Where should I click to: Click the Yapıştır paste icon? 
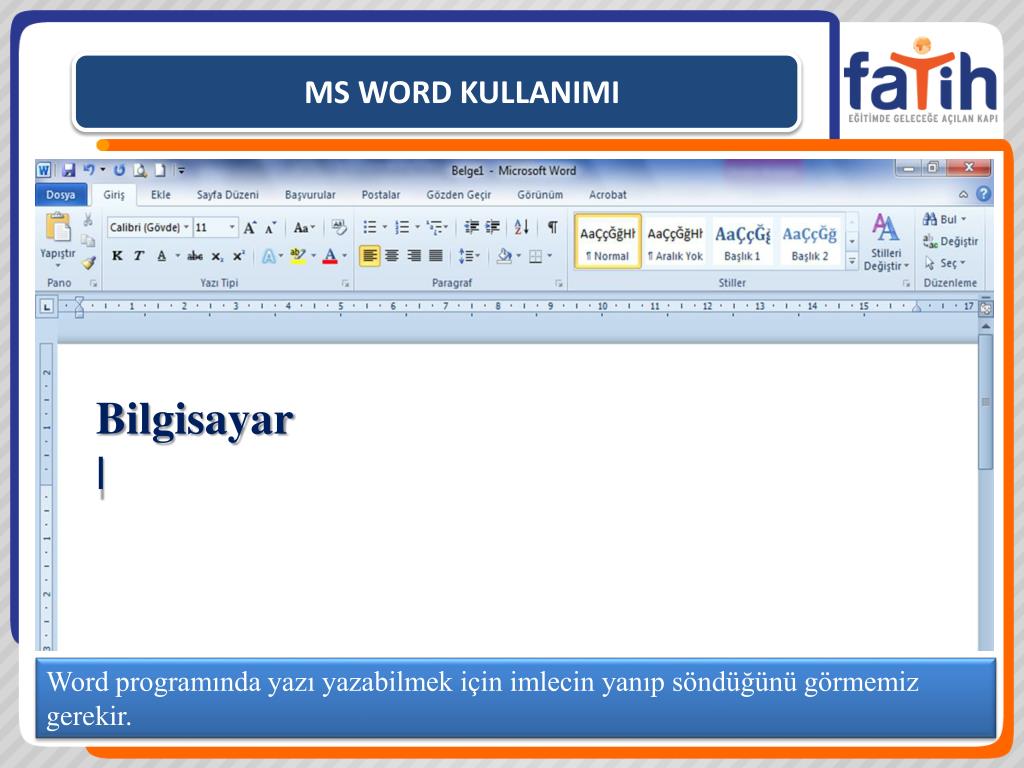[58, 229]
